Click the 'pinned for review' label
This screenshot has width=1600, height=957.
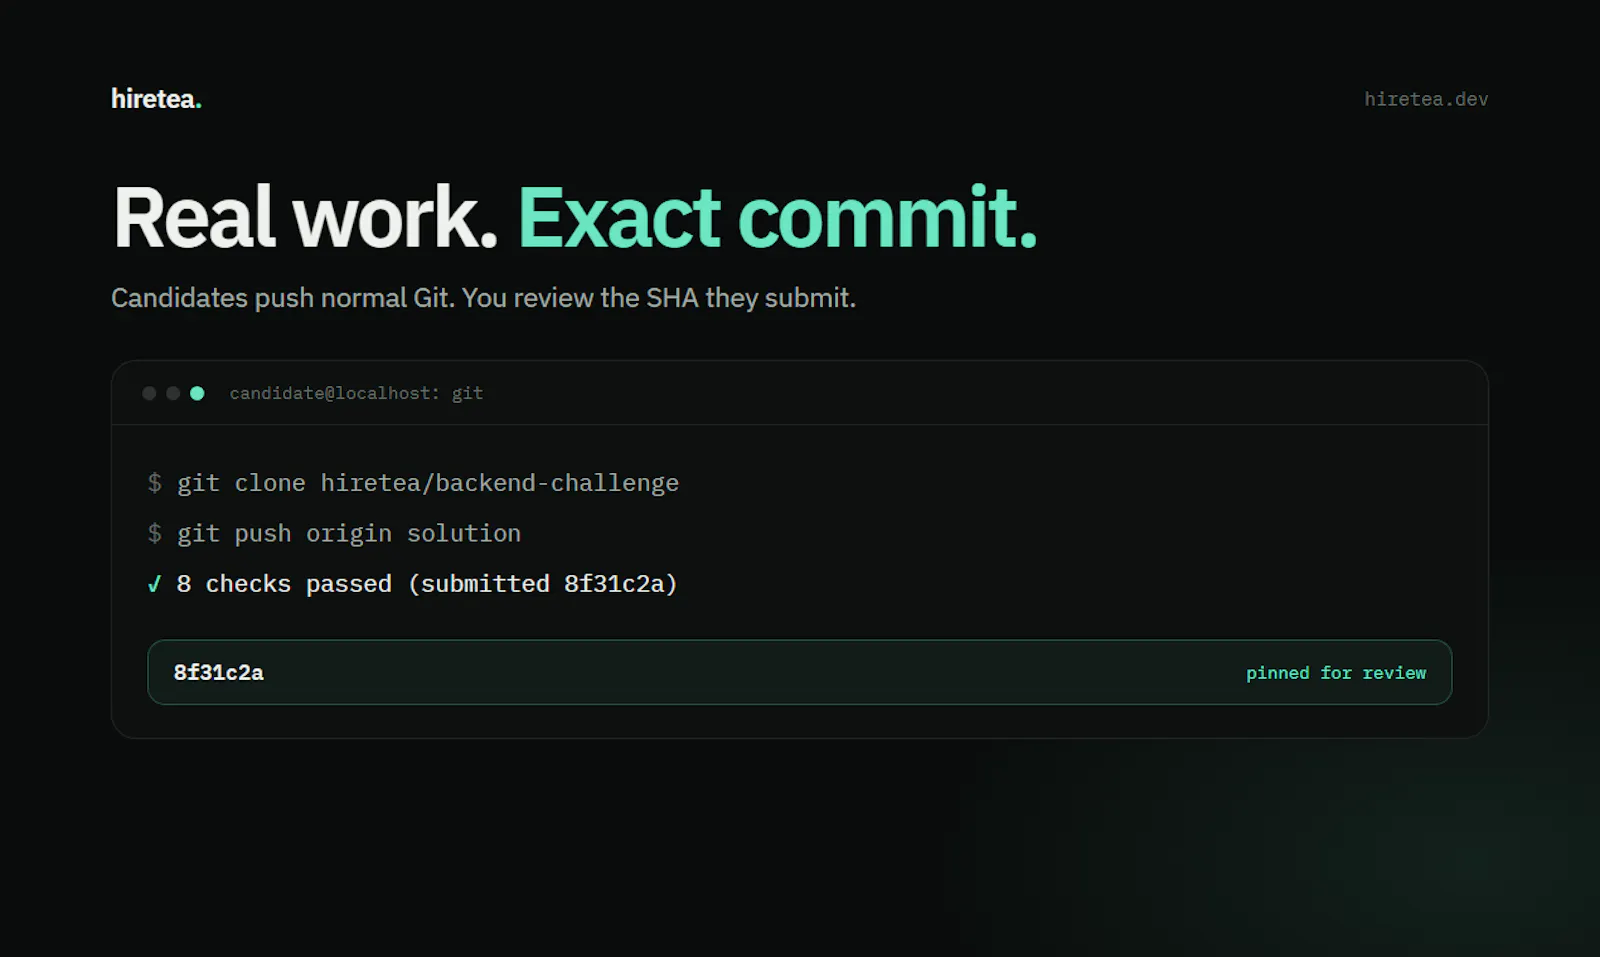pos(1336,673)
